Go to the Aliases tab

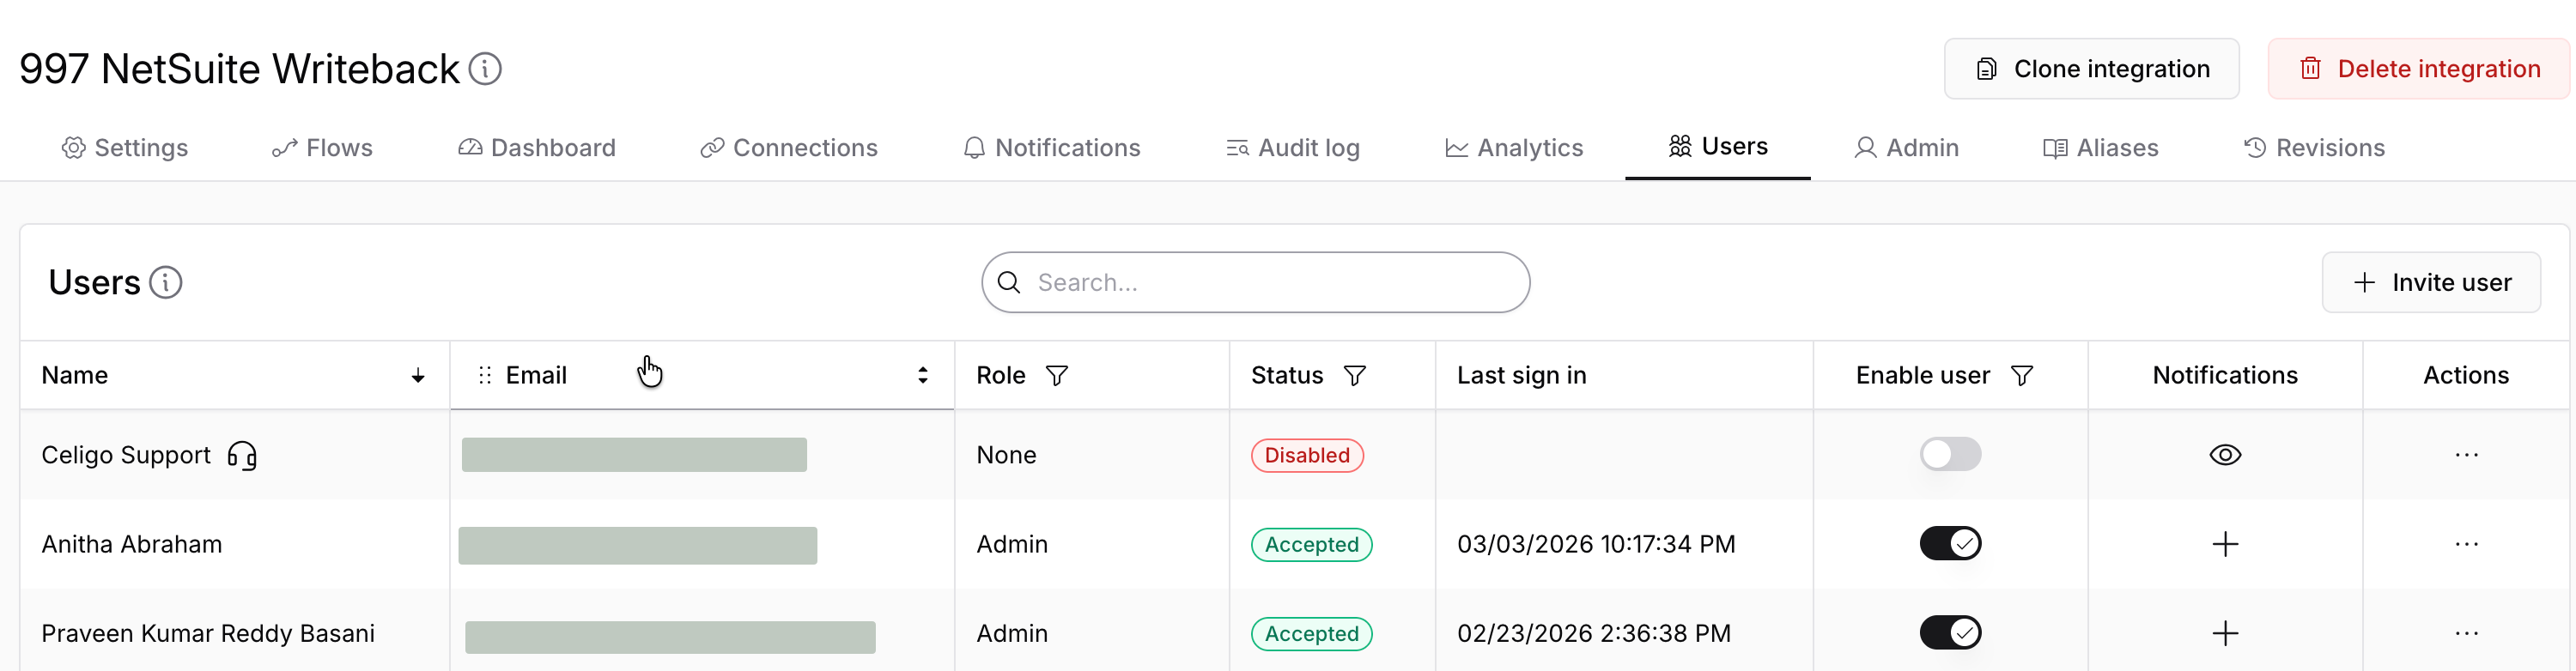pyautogui.click(x=2100, y=148)
